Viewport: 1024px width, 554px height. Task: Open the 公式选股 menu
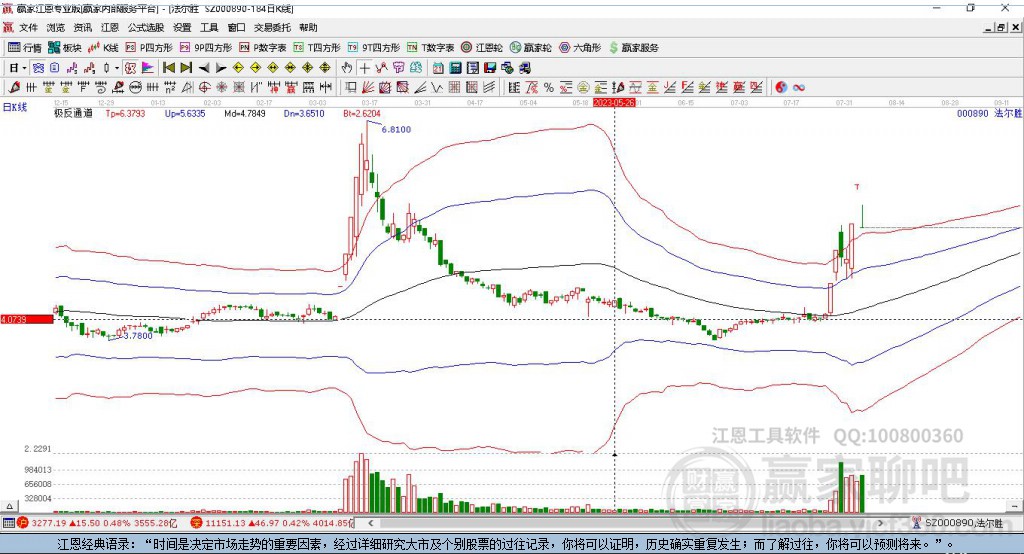point(146,27)
